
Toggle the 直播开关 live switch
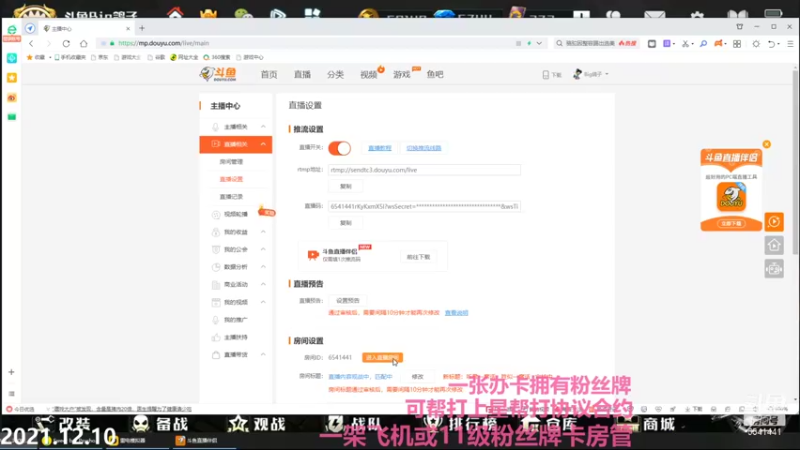pos(339,148)
